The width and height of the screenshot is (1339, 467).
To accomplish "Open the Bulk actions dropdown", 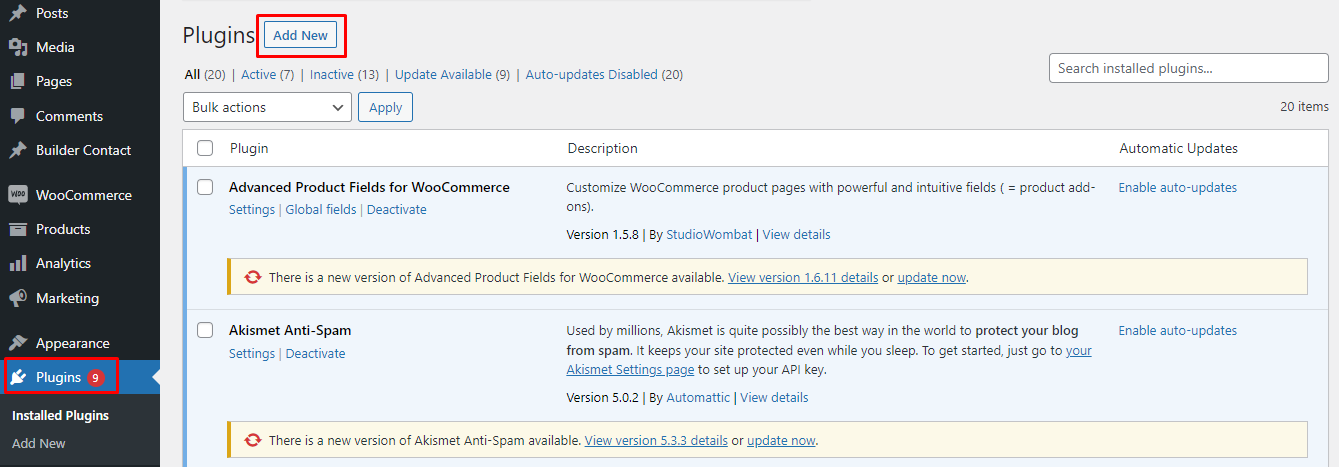I will 267,107.
